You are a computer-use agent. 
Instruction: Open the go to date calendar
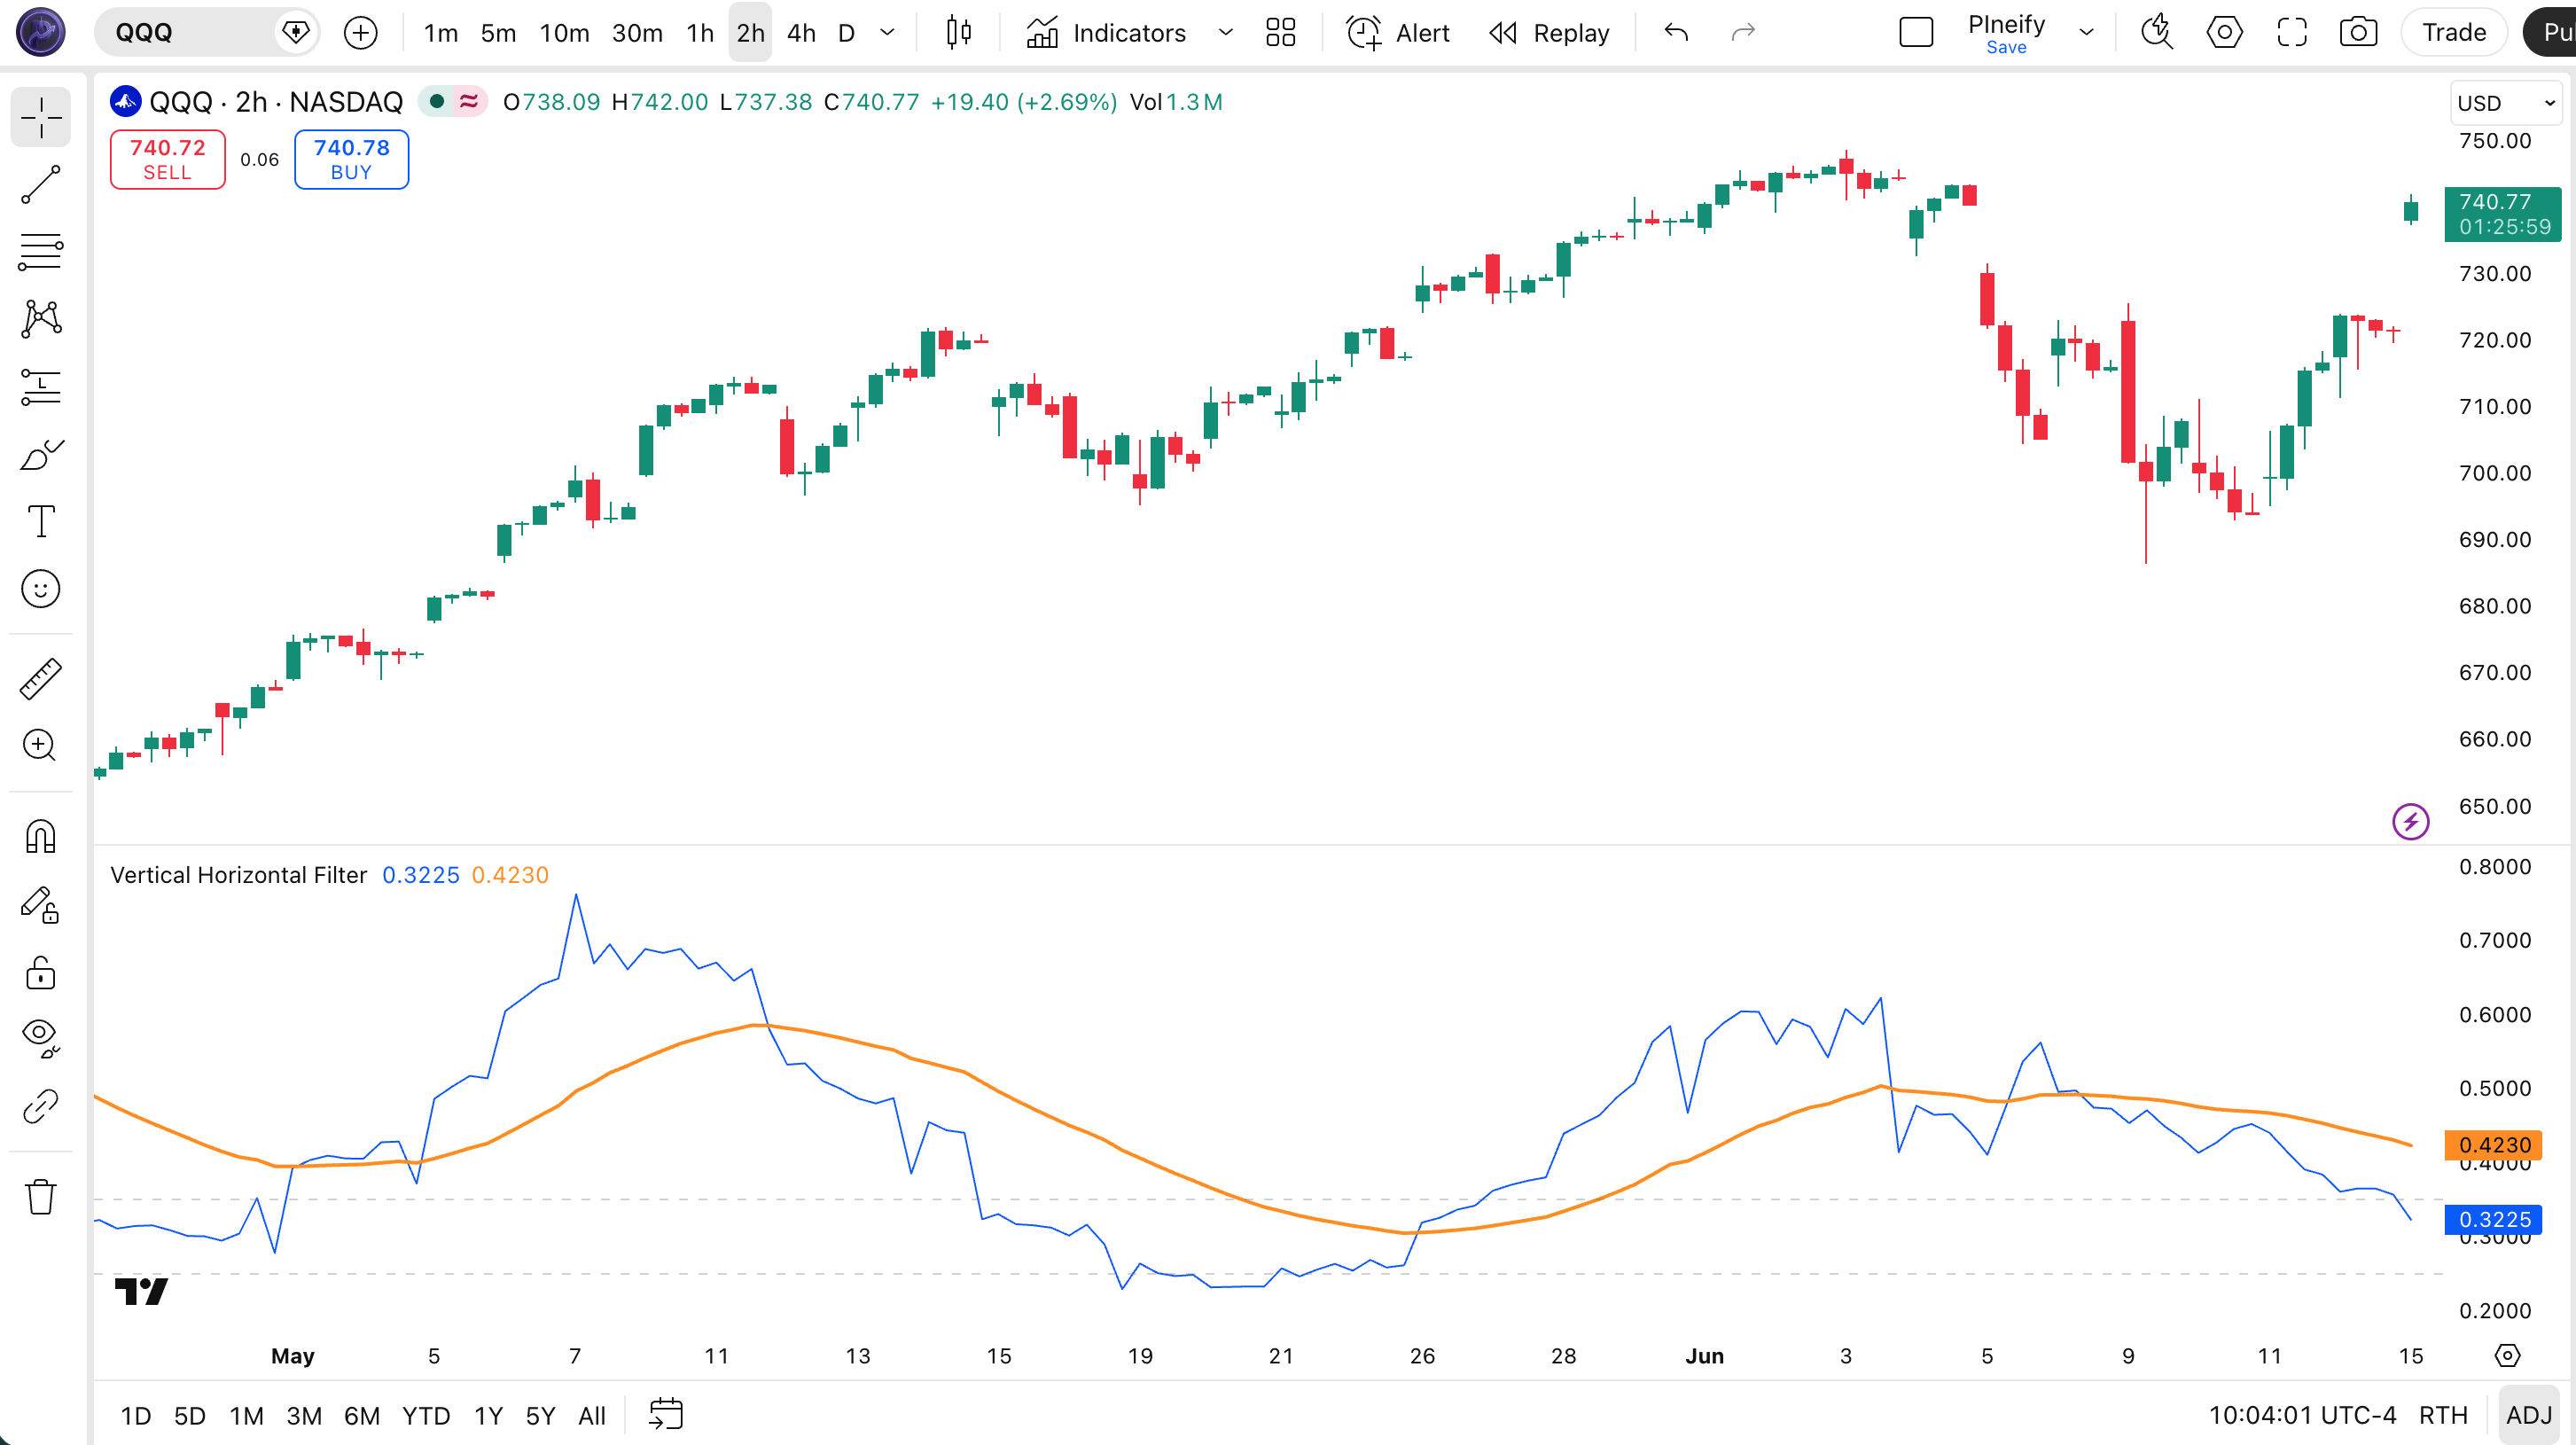[666, 1414]
